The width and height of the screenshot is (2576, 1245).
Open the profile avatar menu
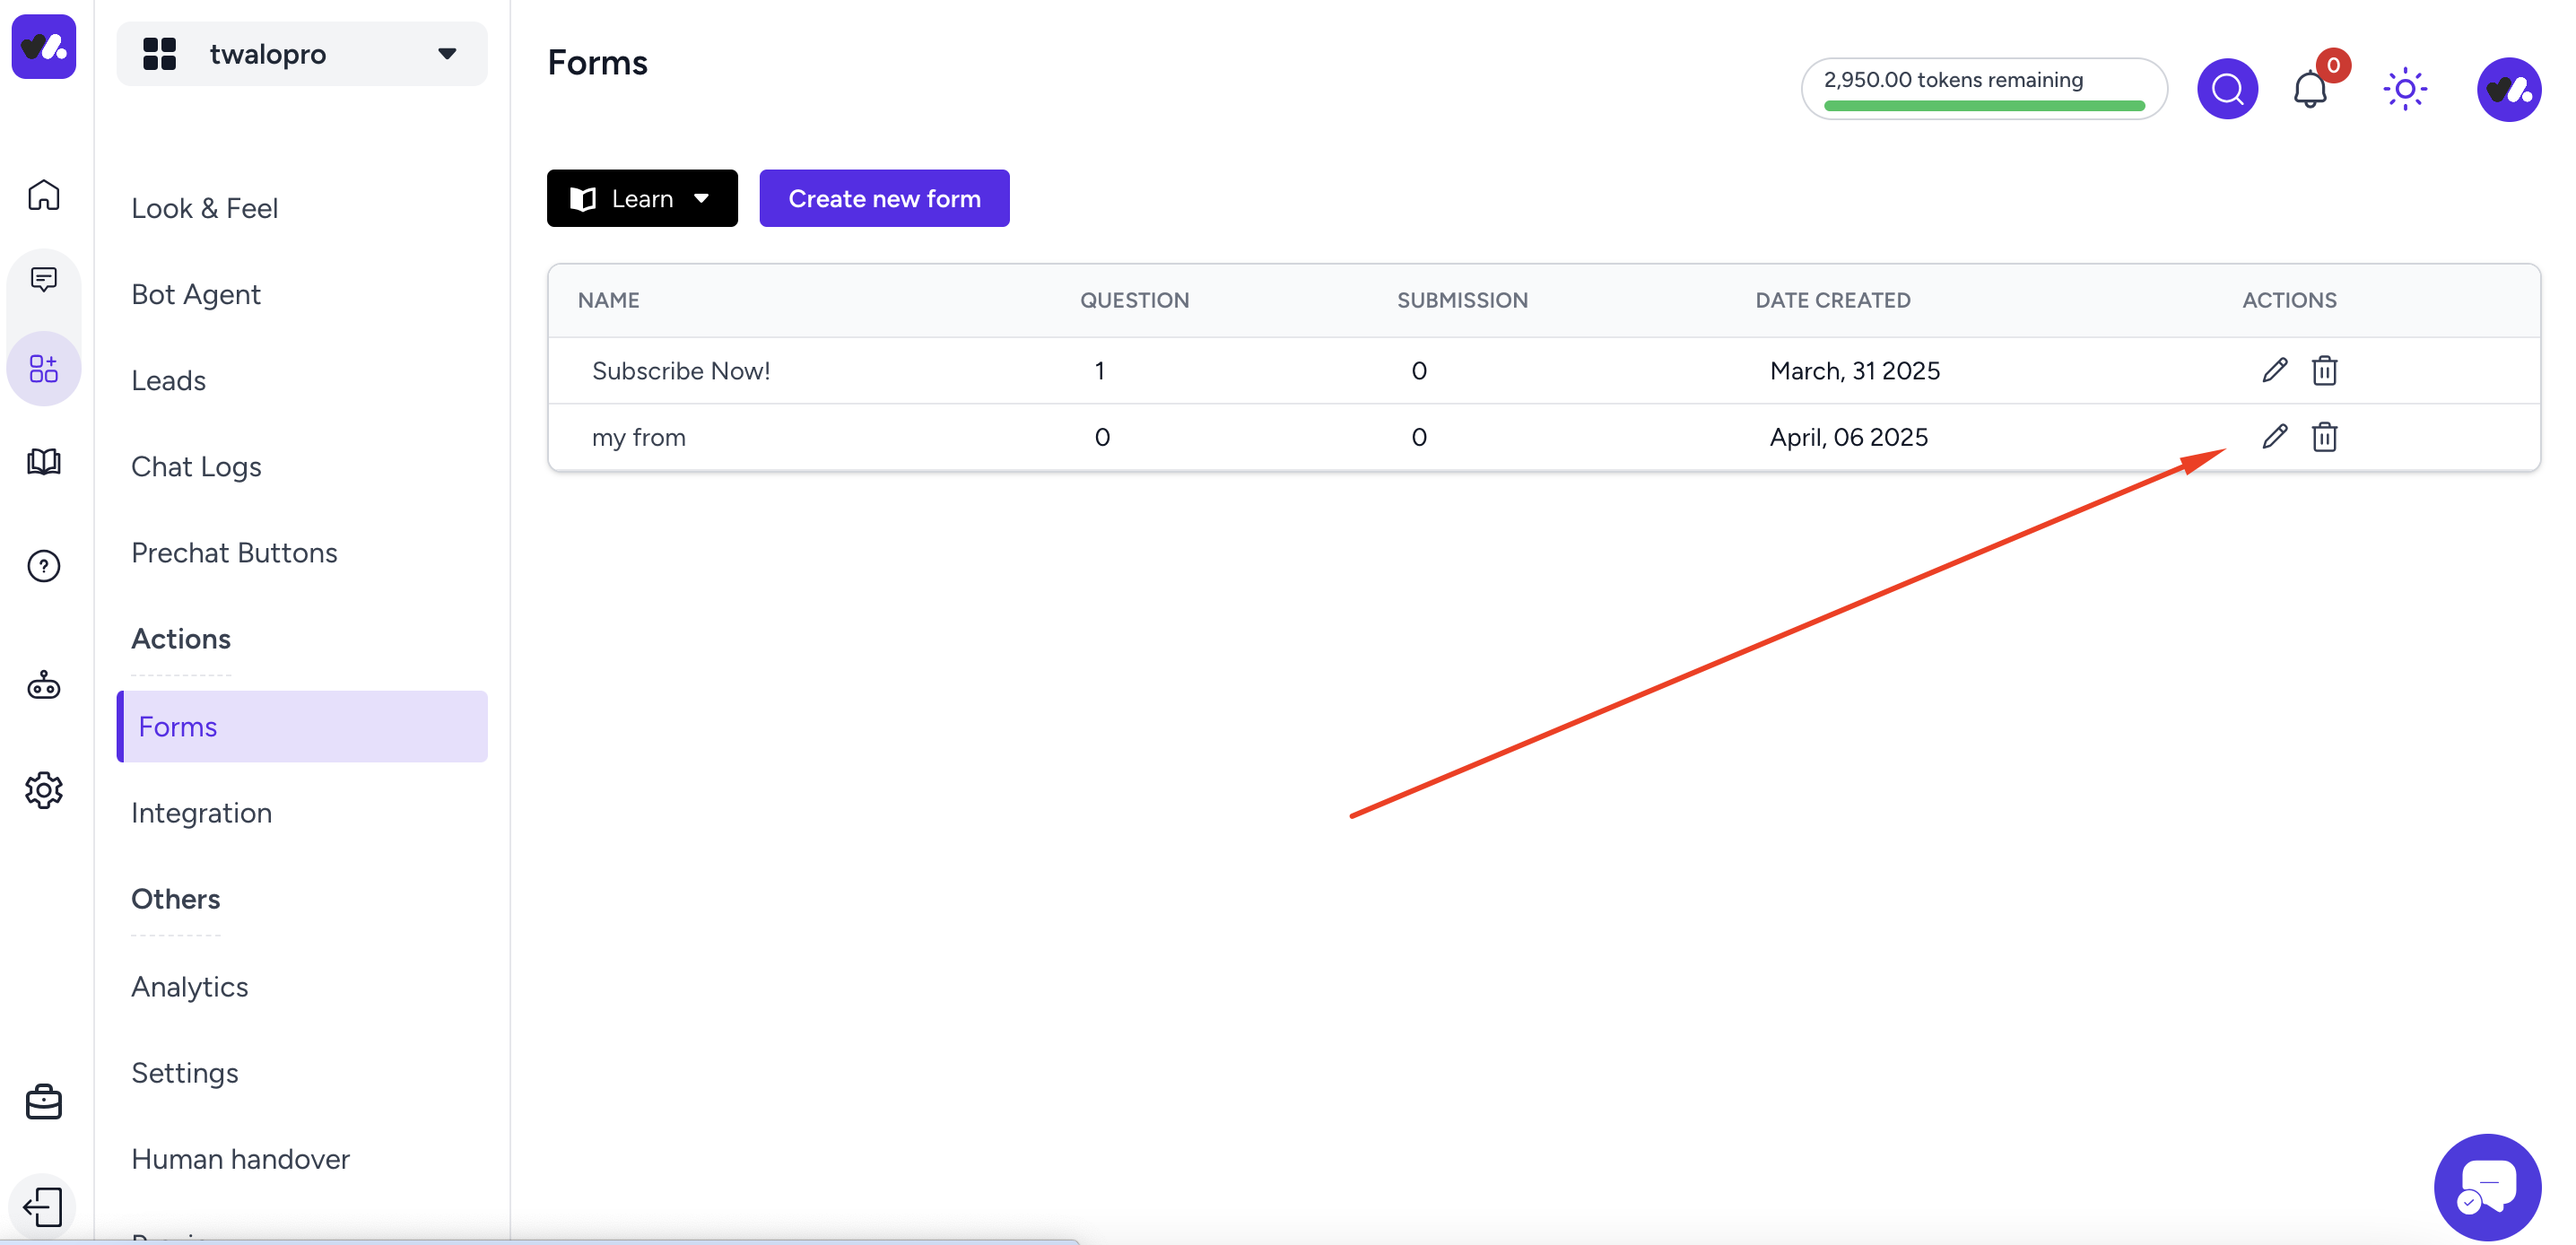pyautogui.click(x=2508, y=90)
